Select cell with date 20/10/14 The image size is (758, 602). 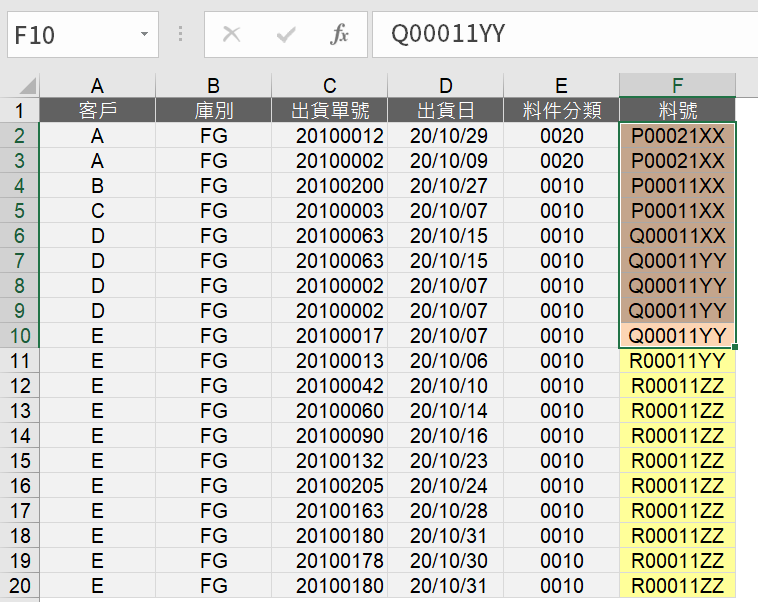pos(445,411)
